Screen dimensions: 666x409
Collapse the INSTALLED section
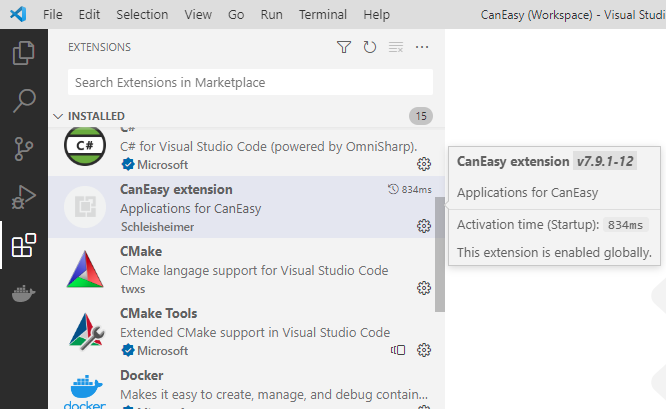(x=58, y=116)
